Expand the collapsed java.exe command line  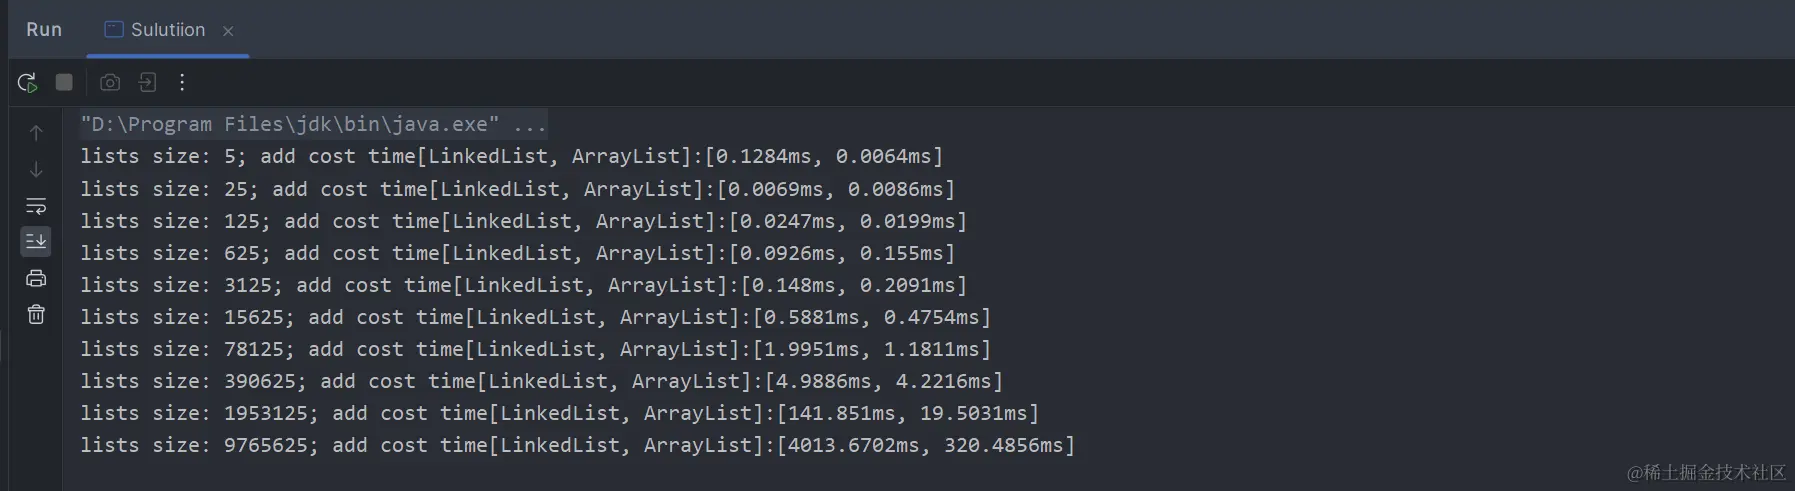point(314,124)
